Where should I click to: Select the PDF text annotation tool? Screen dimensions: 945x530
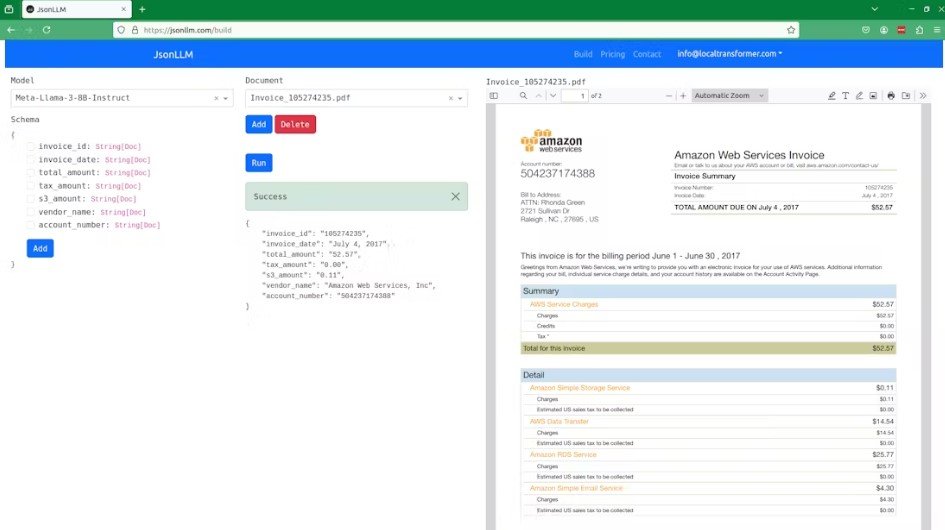[846, 95]
